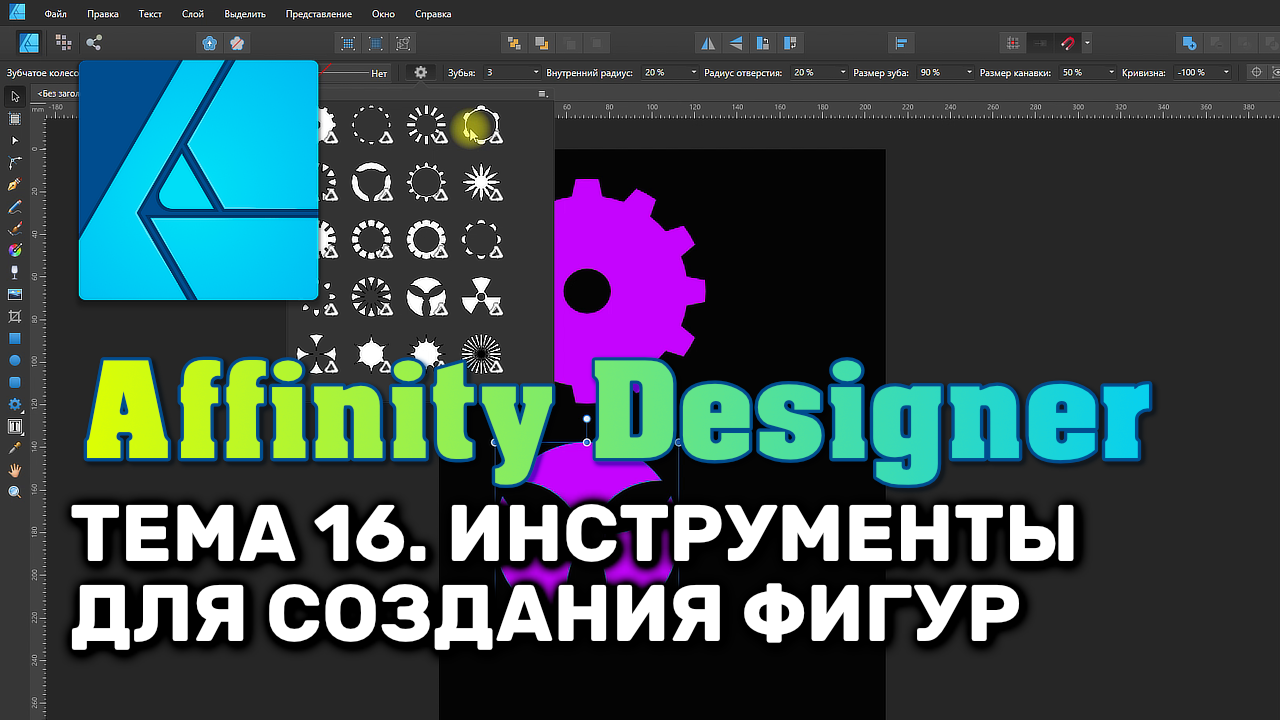
Task: Open the Справка menu
Action: pos(432,14)
